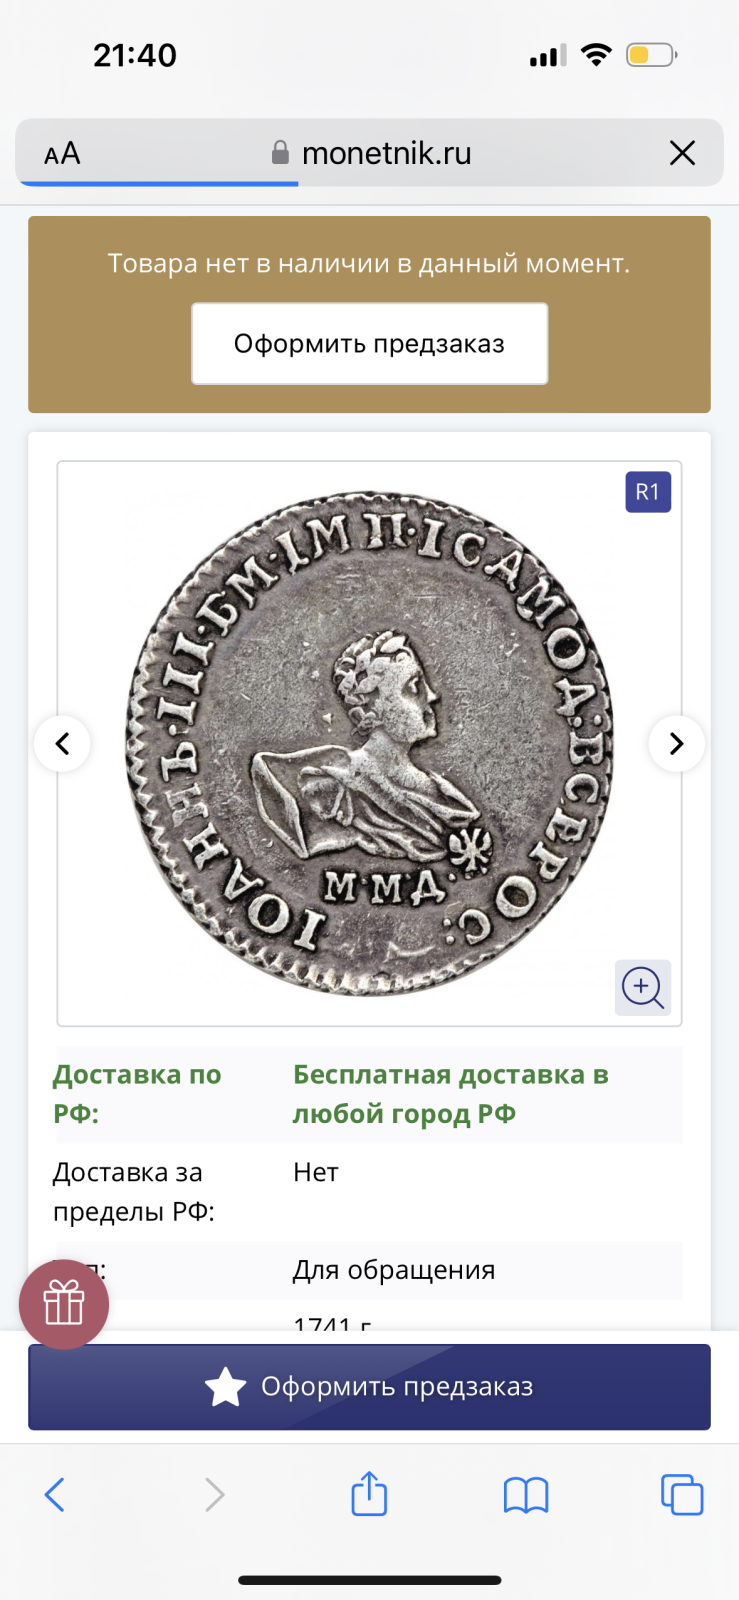Tap the Бесплатная доставка в любой город РФ text
Viewport: 739px width, 1600px height.
point(450,1094)
